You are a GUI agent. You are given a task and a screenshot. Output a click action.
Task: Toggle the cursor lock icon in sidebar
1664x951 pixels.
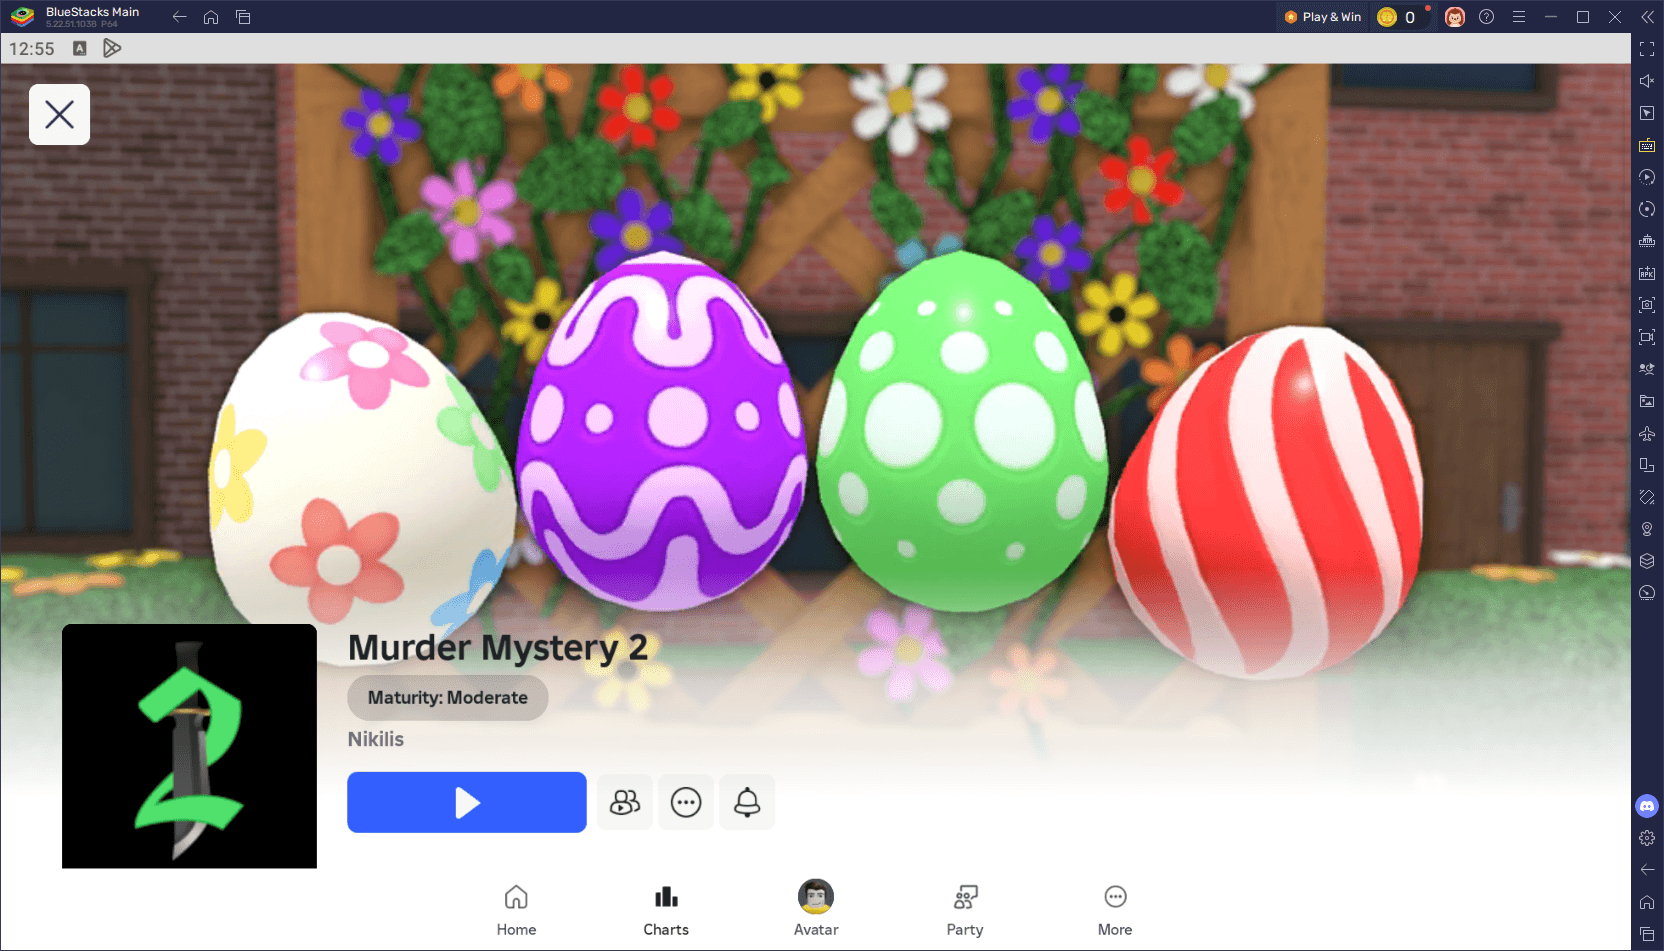(1647, 113)
